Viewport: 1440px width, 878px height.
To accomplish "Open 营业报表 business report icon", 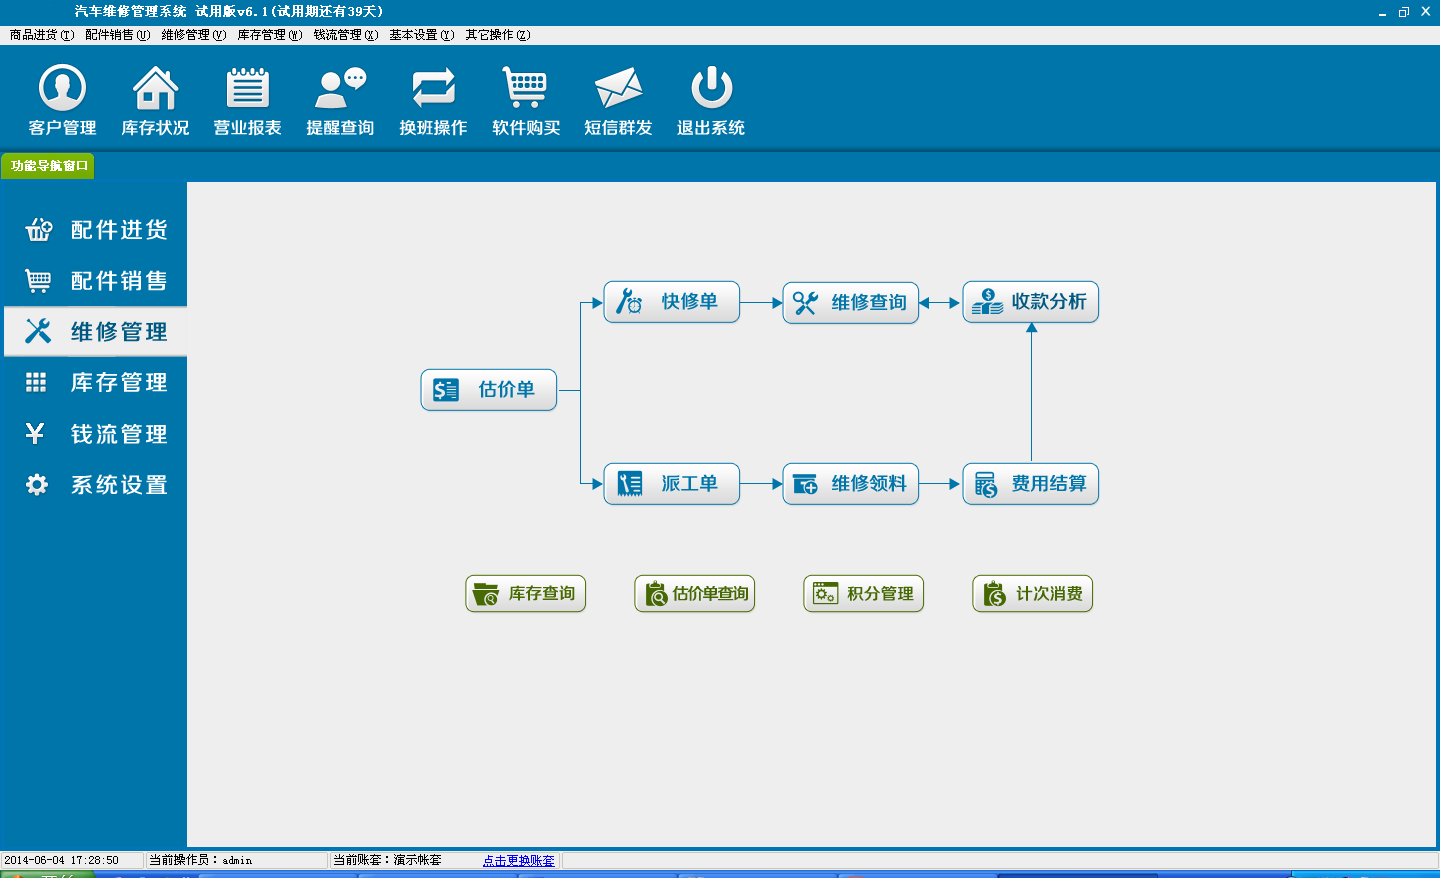I will click(x=247, y=89).
